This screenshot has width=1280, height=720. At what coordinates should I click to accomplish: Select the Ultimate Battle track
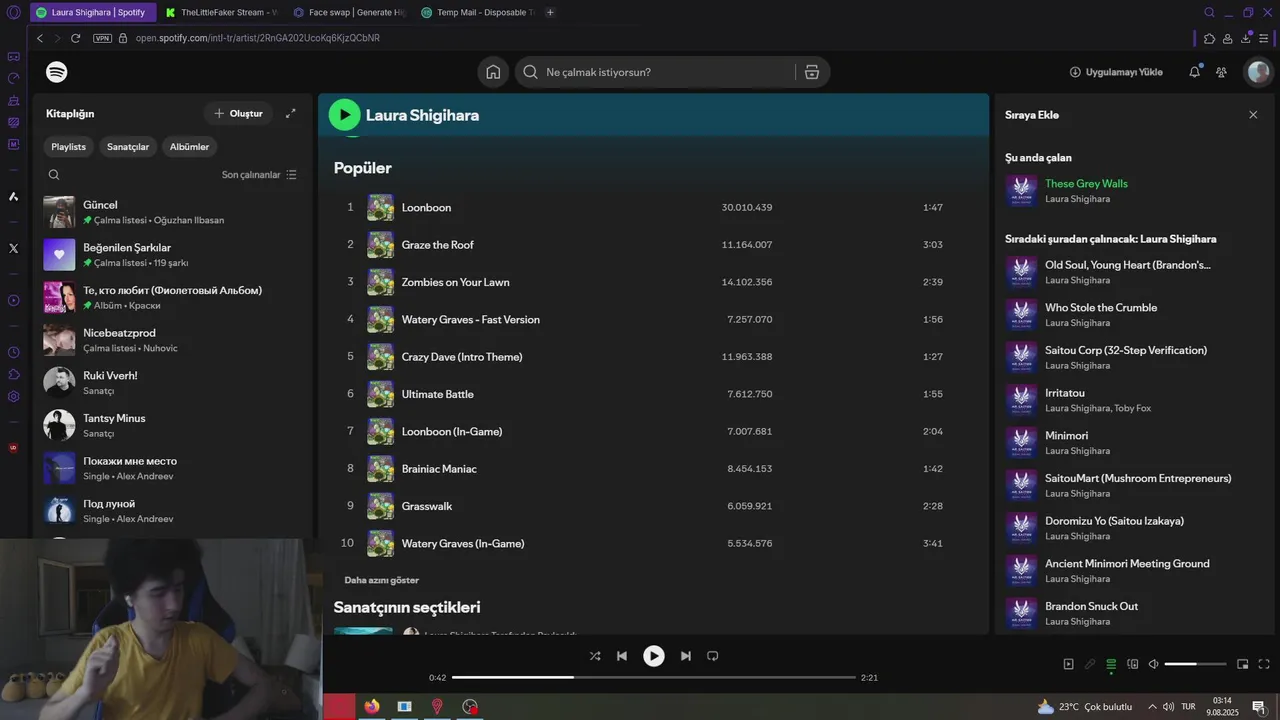point(653,394)
